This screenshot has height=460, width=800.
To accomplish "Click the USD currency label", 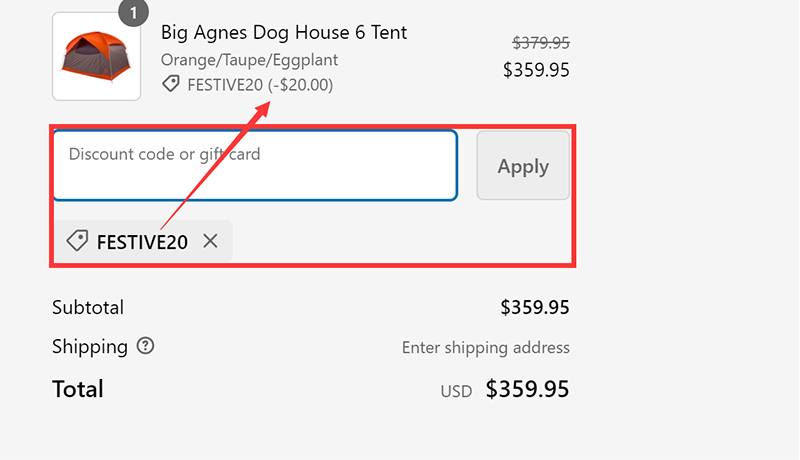I will (x=456, y=391).
